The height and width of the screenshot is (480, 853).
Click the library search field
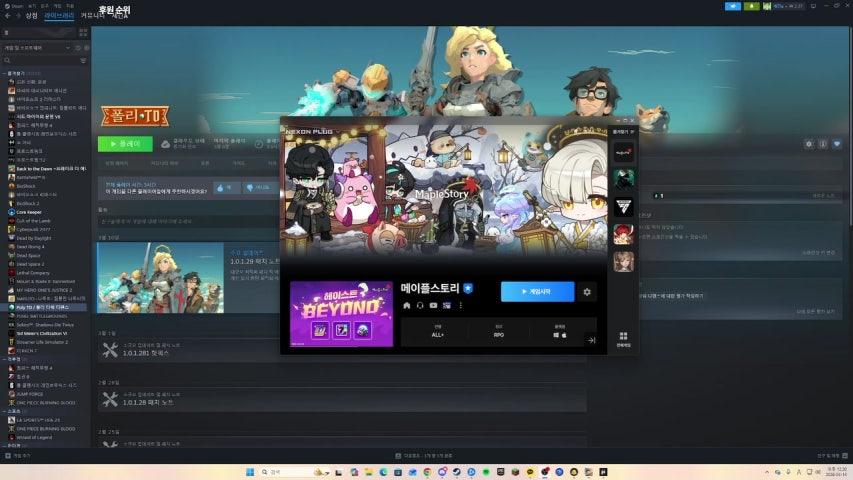point(41,60)
